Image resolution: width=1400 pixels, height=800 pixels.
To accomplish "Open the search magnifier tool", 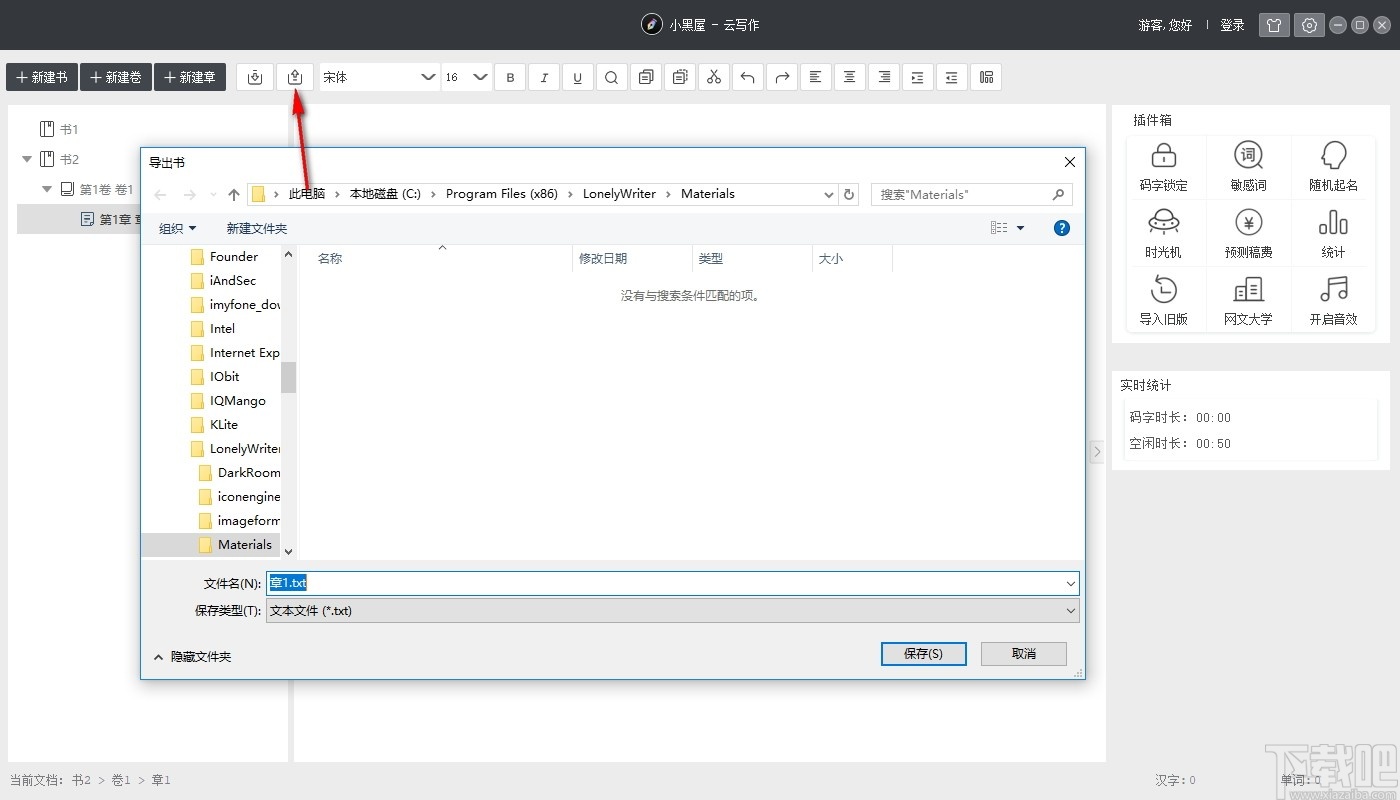I will click(612, 77).
